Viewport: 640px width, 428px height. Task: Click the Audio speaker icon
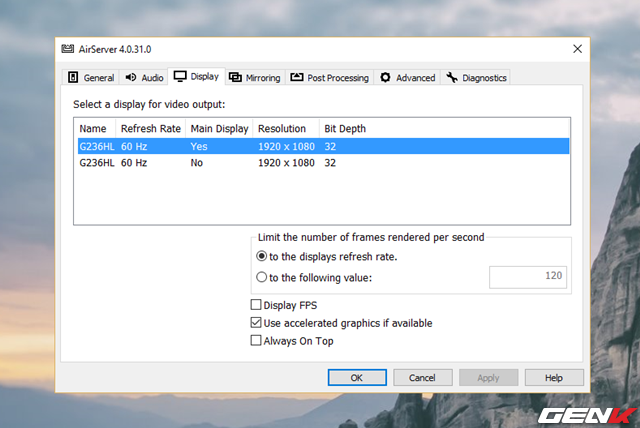pyautogui.click(x=131, y=77)
